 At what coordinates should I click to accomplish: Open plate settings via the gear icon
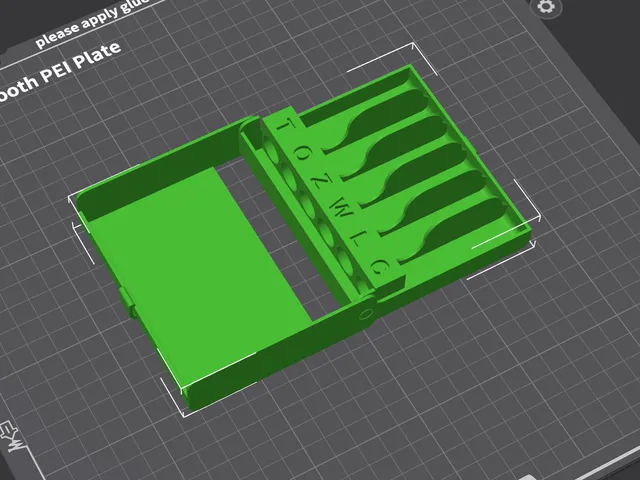[546, 7]
